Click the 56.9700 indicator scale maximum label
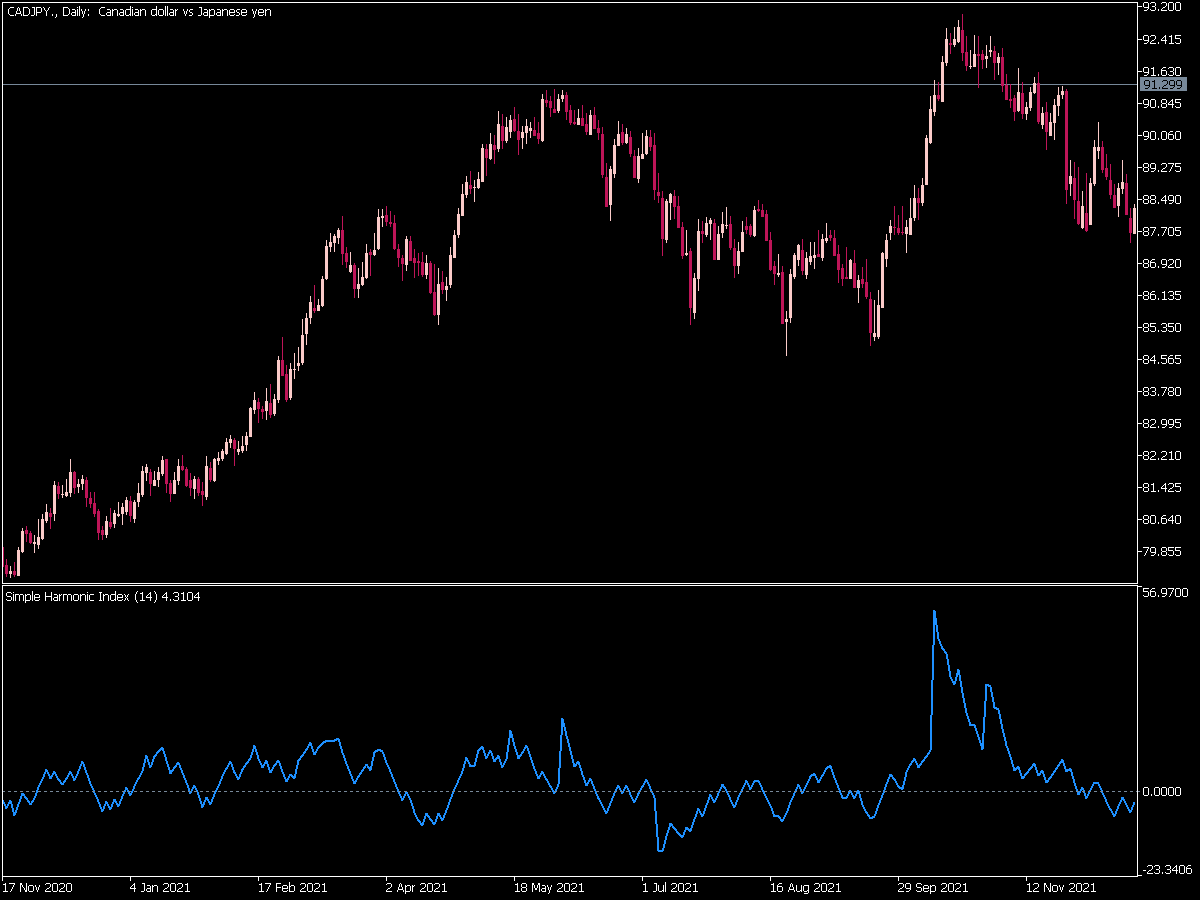The width and height of the screenshot is (1200, 900). pos(1165,593)
